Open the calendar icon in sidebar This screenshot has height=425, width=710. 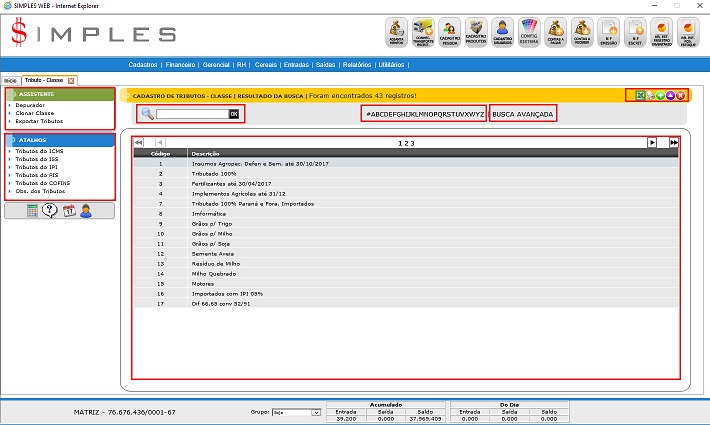[68, 211]
